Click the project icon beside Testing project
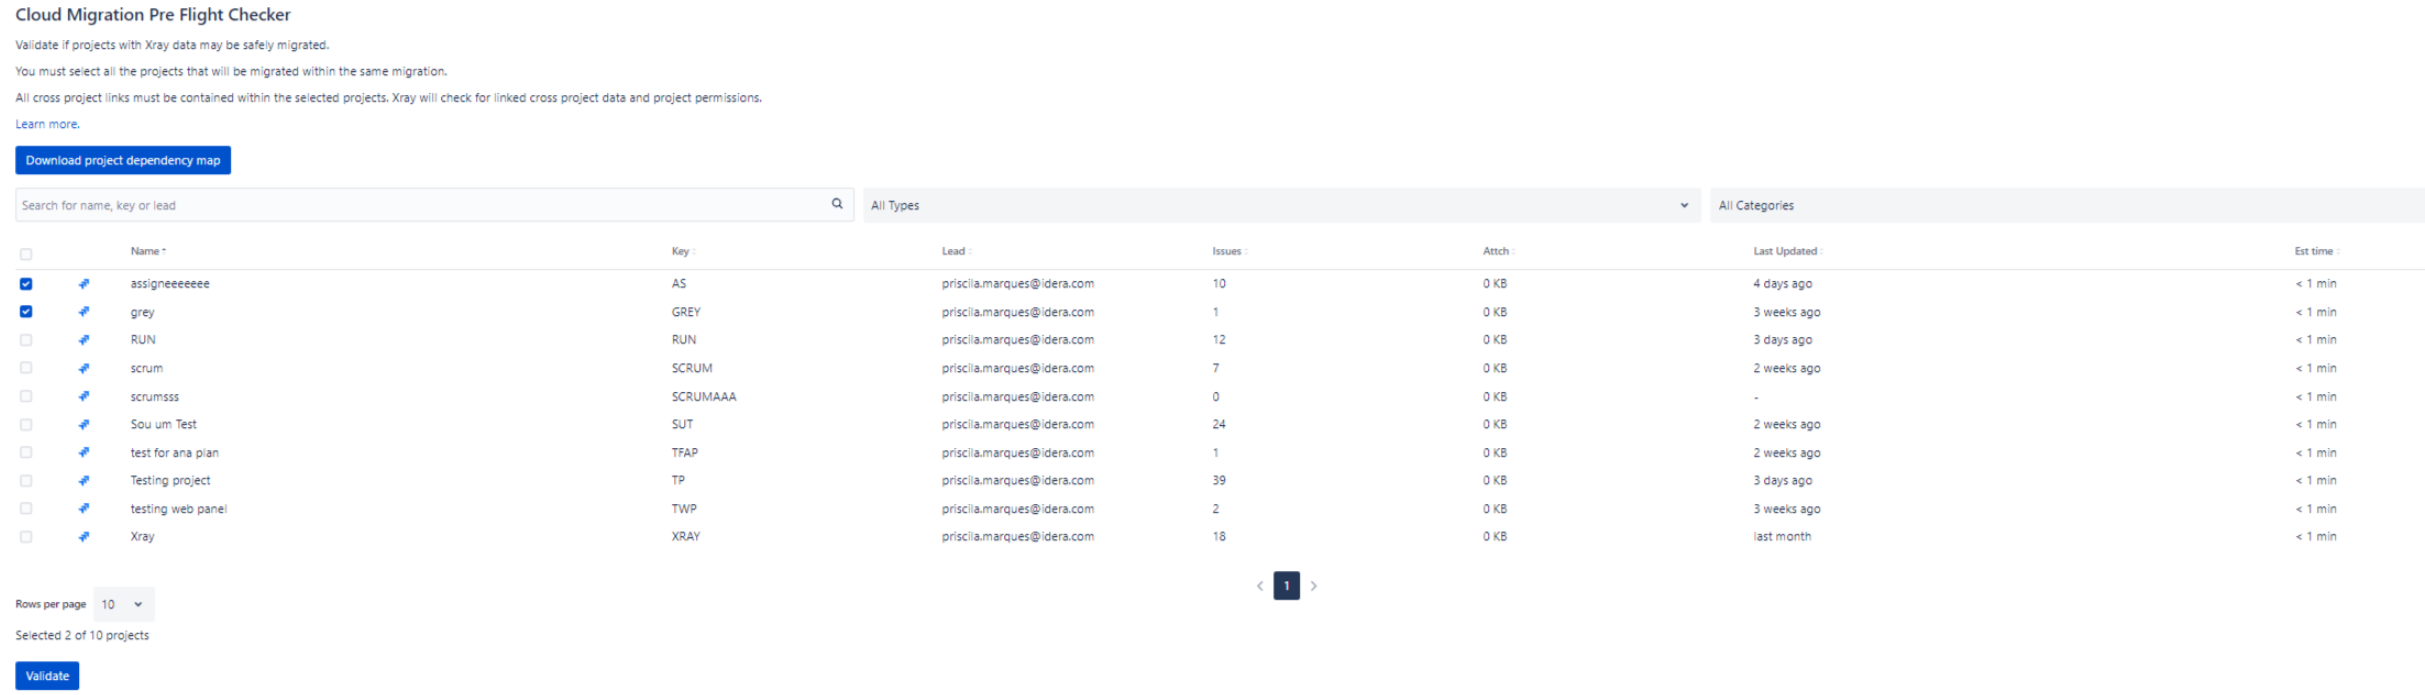Viewport: 2425px width, 695px height. click(84, 480)
